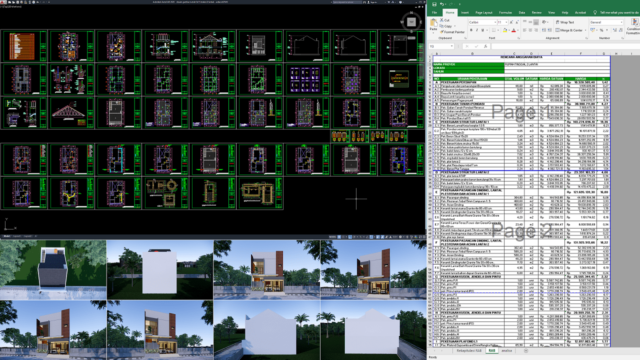Image resolution: width=640 pixels, height=360 pixels.
Task: Click Insert Function fx icon
Action: coord(485,46)
